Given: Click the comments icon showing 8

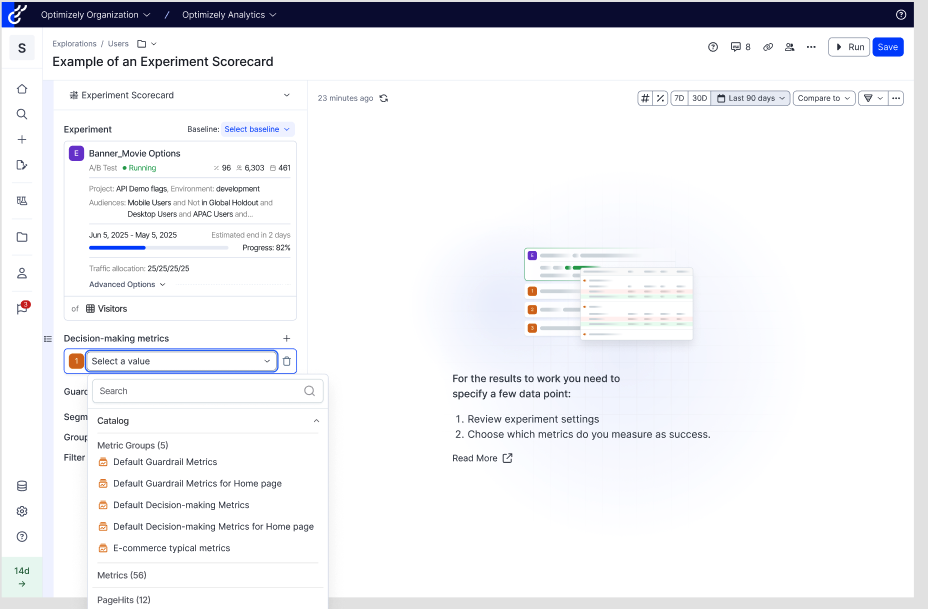Looking at the screenshot, I should tap(740, 47).
